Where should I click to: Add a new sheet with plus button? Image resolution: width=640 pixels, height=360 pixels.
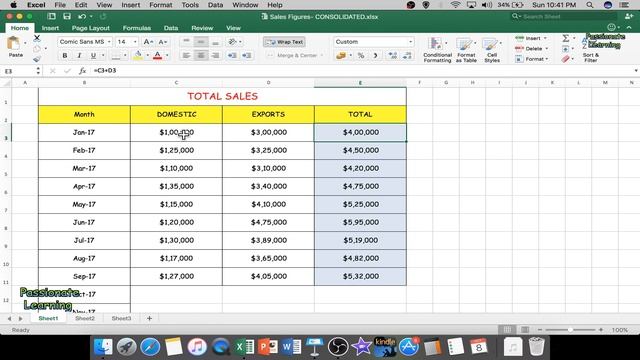(149, 318)
